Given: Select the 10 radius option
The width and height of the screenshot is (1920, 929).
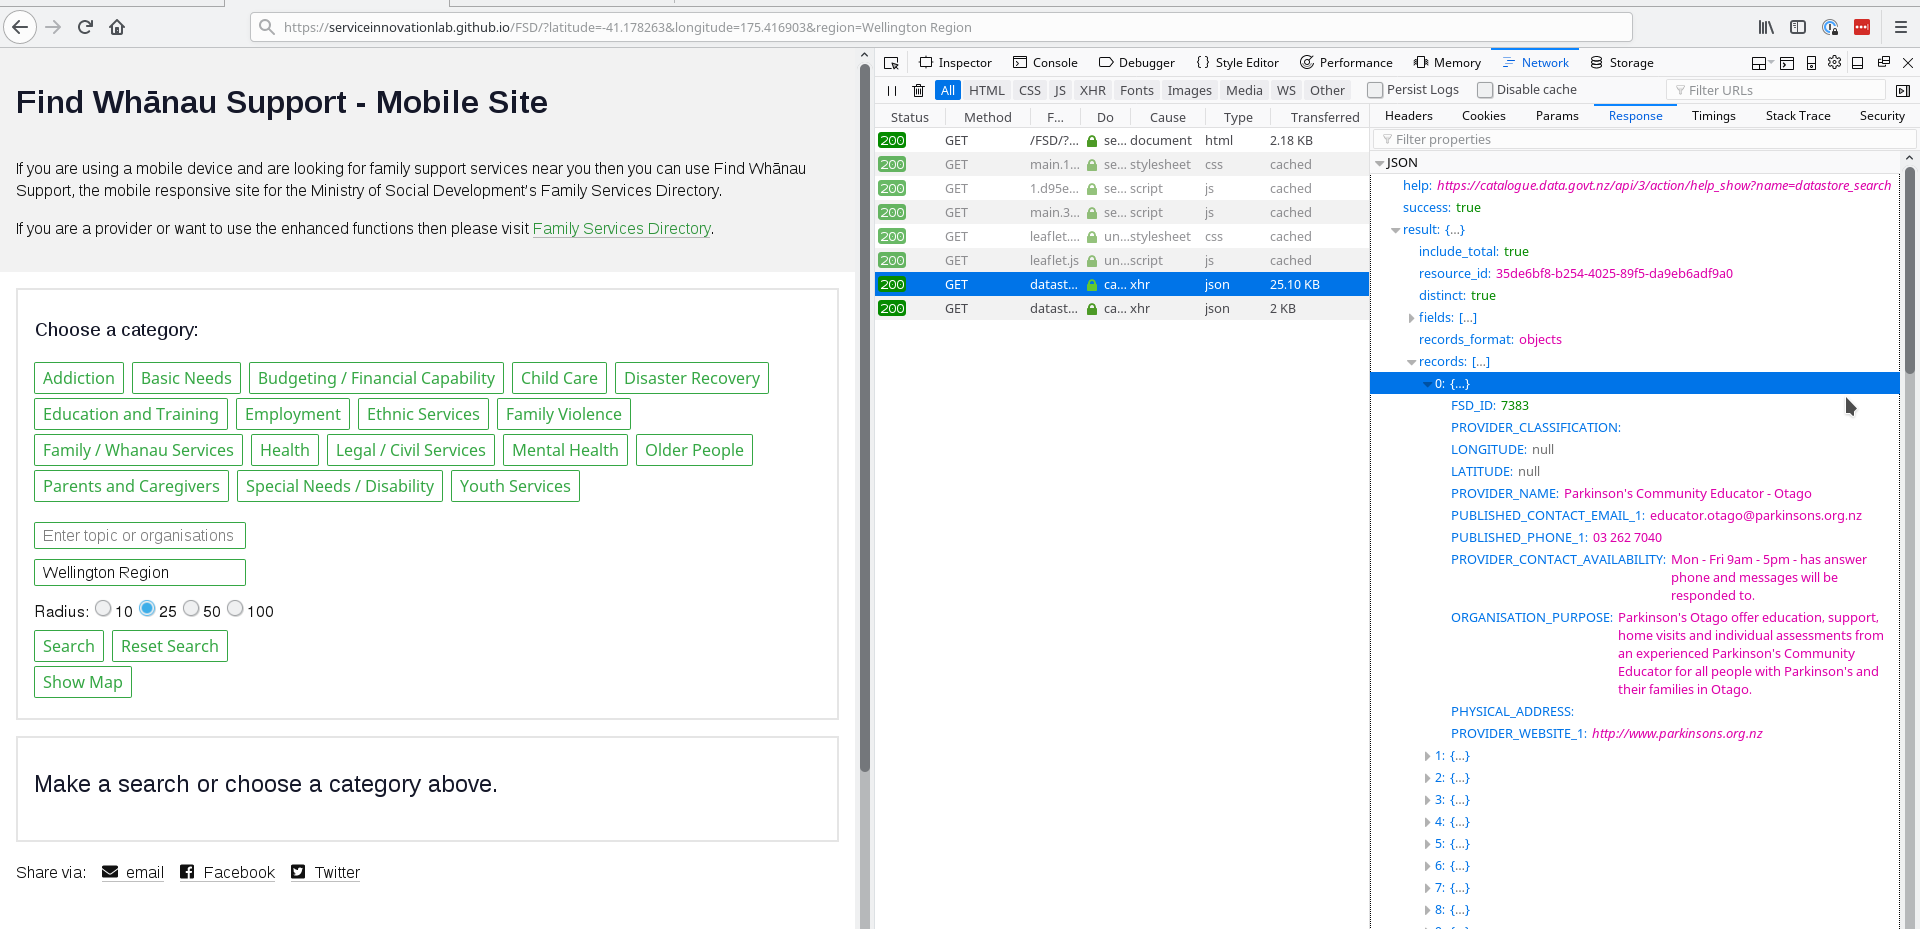Looking at the screenshot, I should click(x=103, y=608).
